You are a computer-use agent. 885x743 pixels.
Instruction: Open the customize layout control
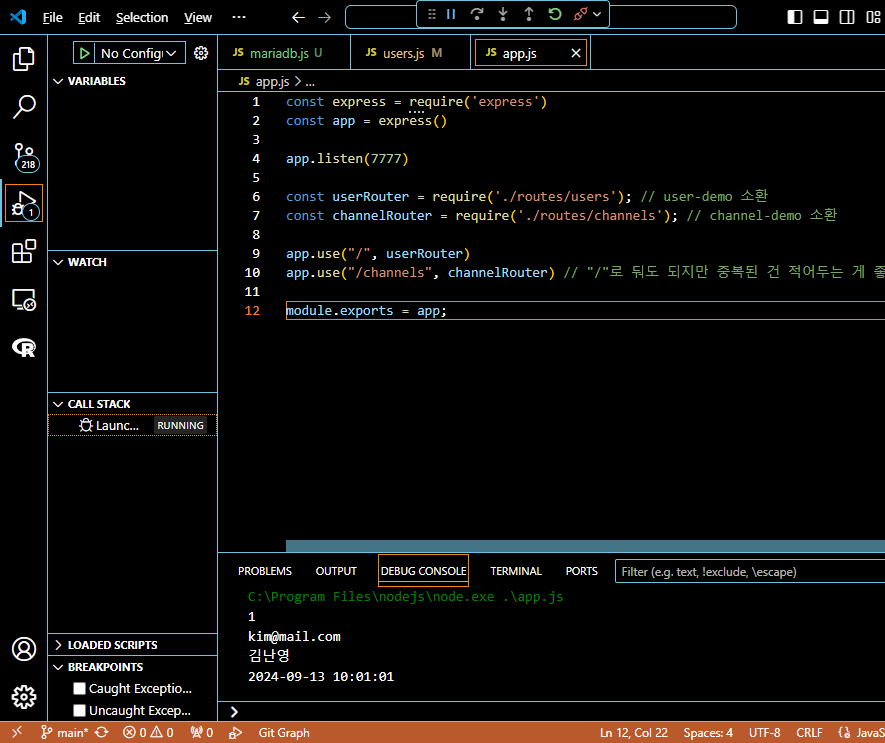[873, 17]
